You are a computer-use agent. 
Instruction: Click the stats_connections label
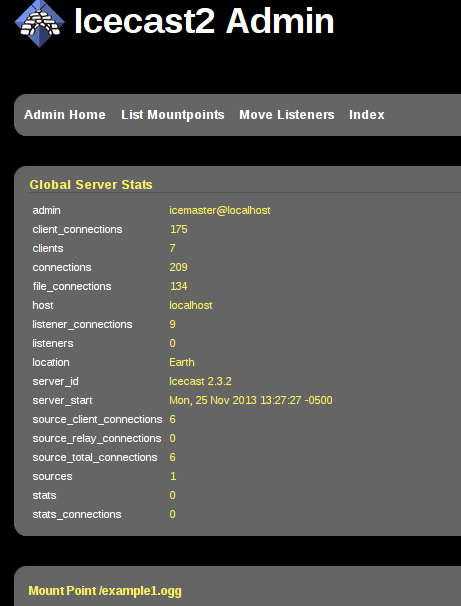click(77, 514)
